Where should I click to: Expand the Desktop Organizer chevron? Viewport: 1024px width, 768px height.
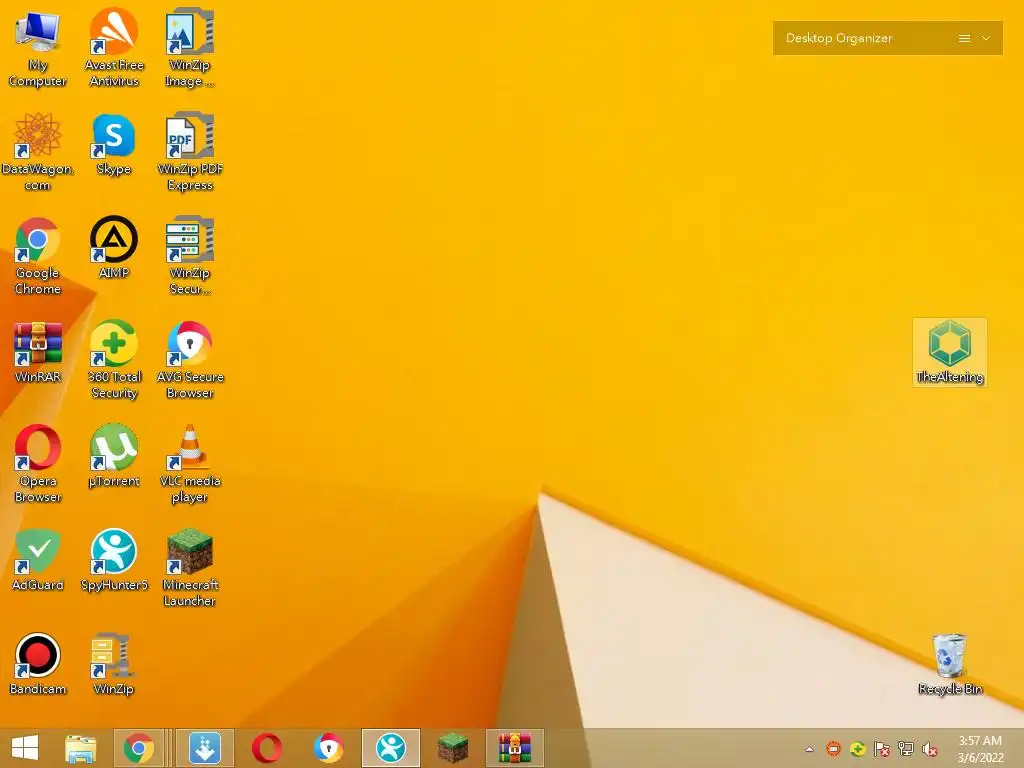[x=986, y=39]
